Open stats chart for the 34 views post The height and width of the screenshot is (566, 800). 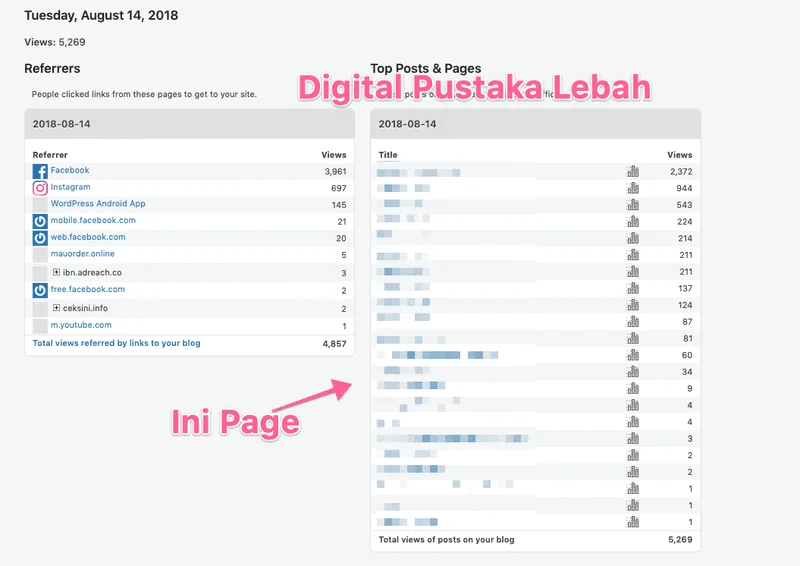[x=633, y=372]
